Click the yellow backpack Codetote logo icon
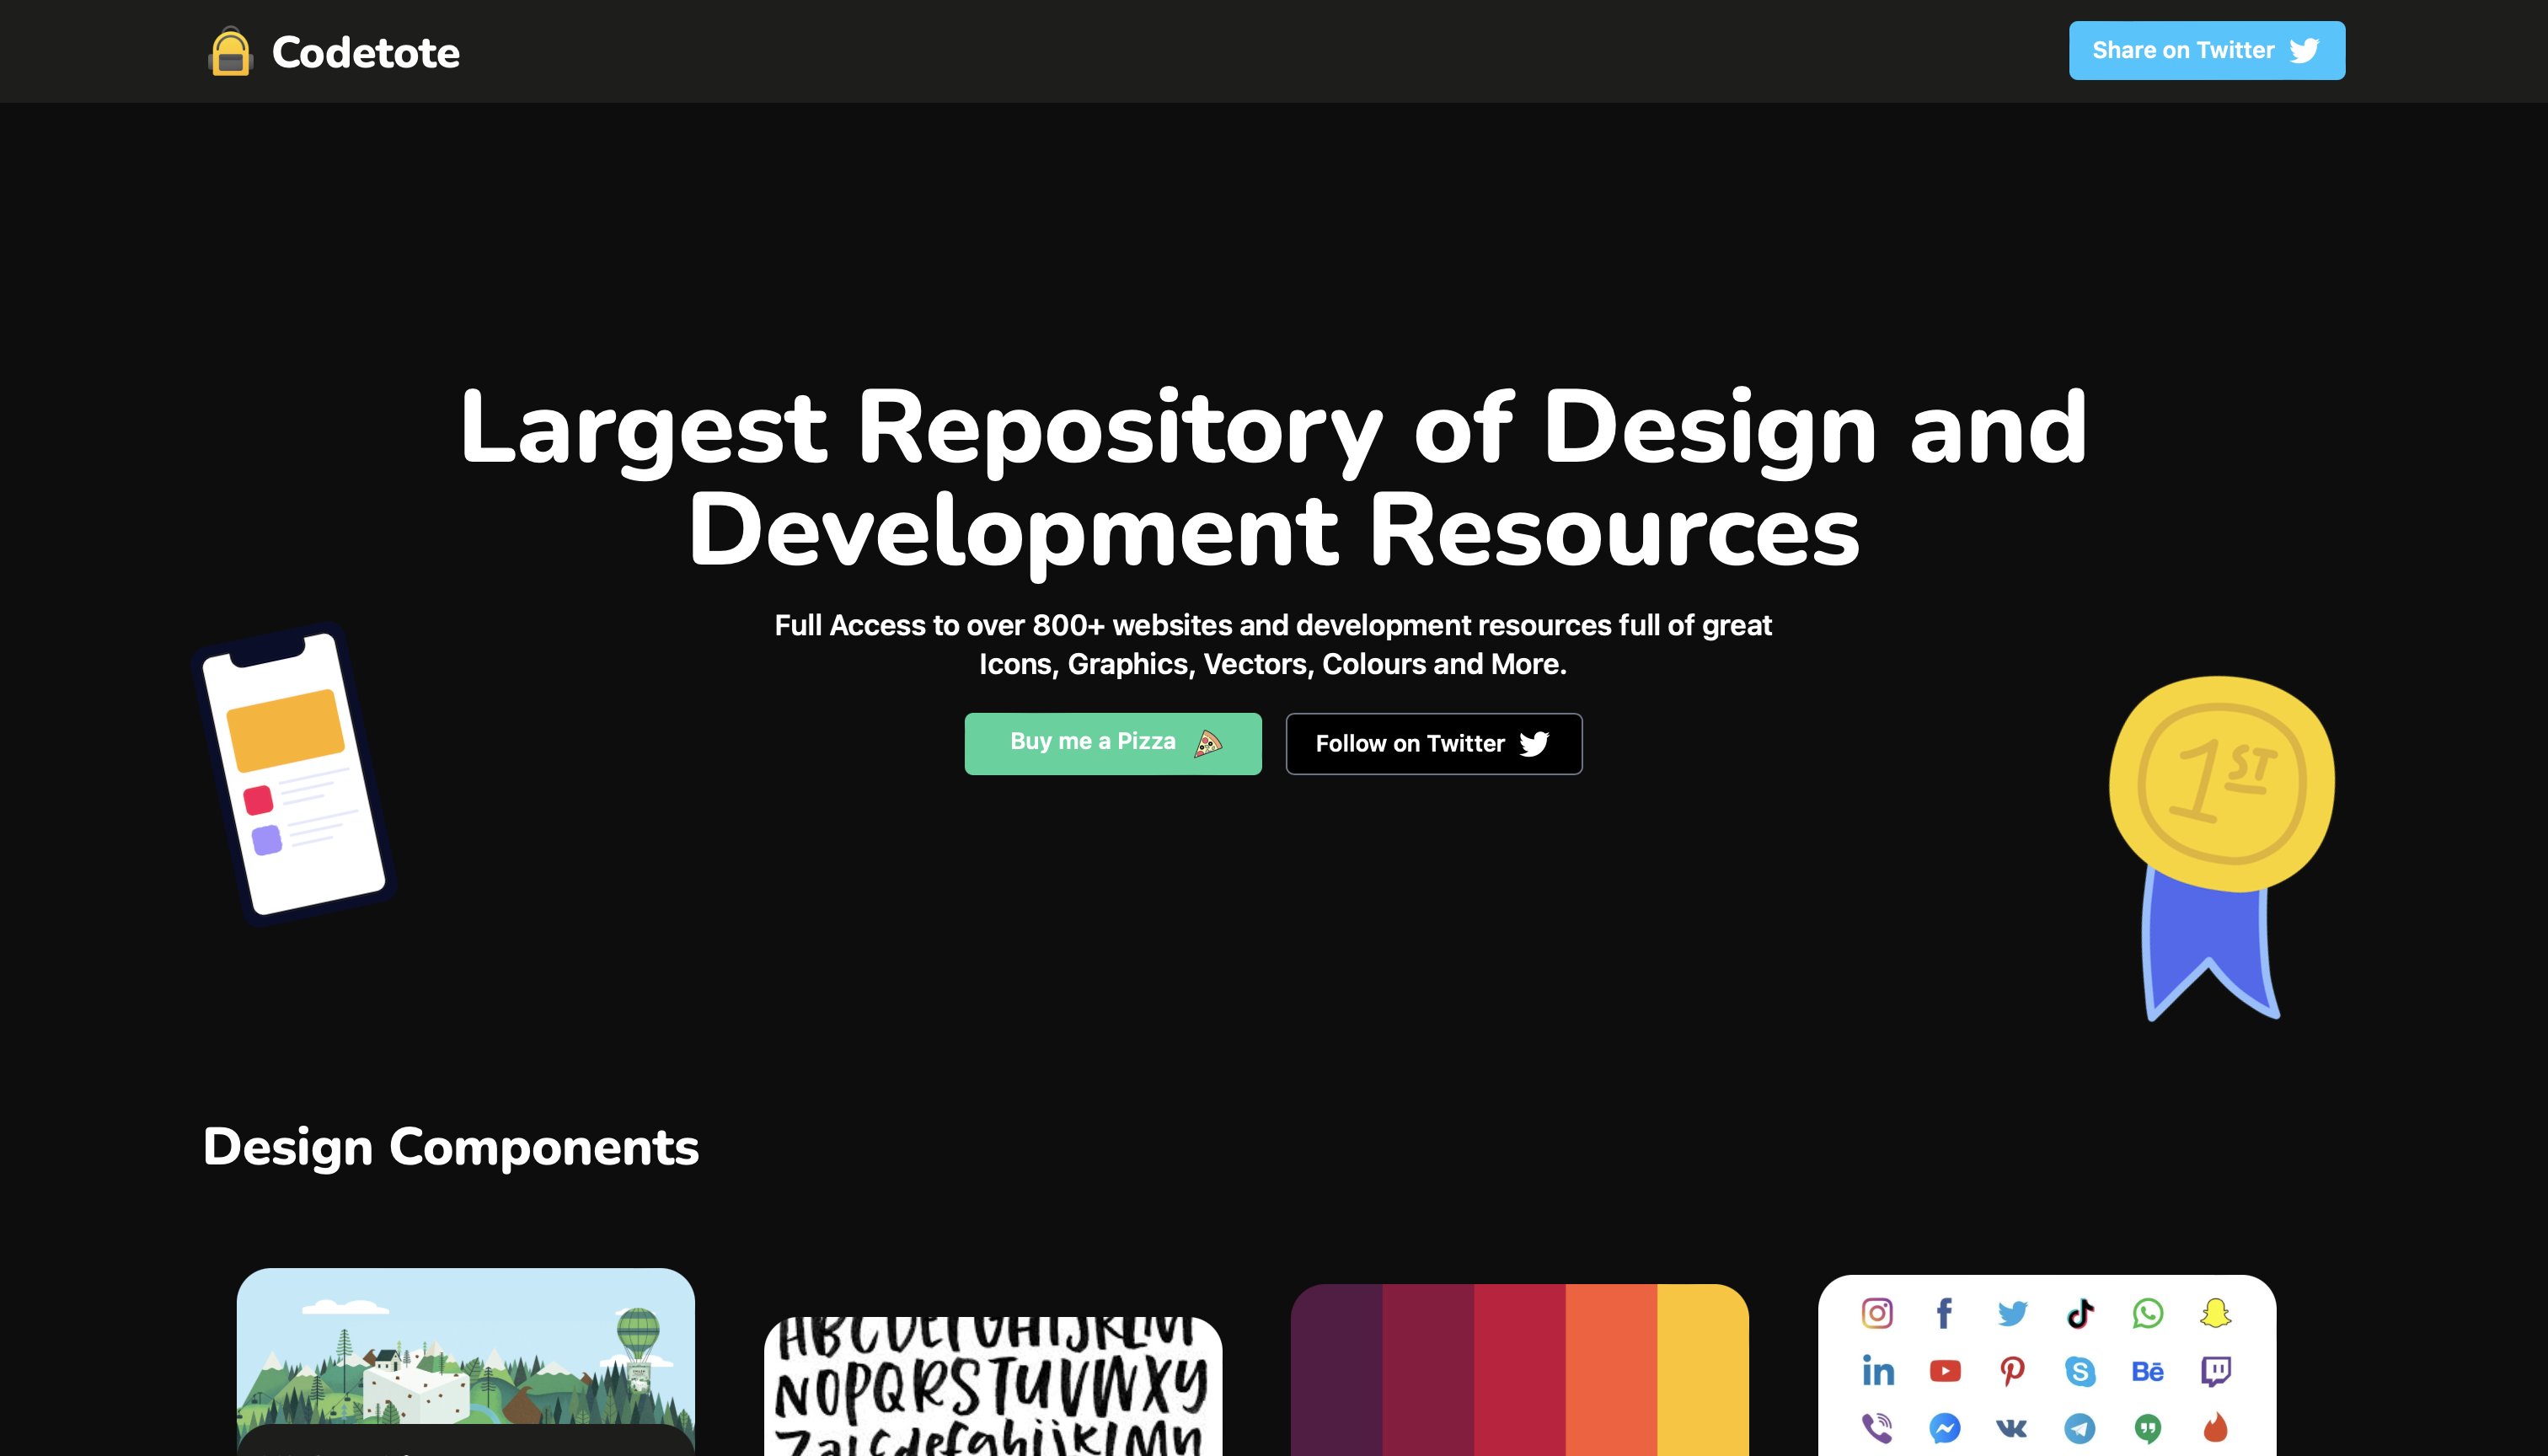Screen dimensions: 2548x1456 click(x=230, y=51)
